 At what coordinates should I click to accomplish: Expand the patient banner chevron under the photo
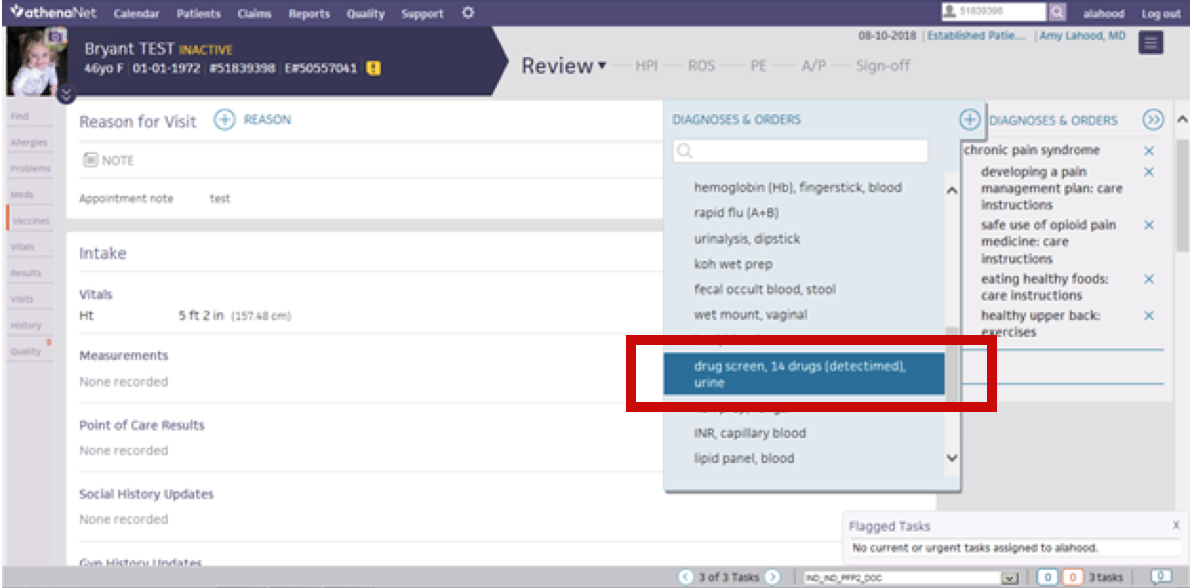coord(66,95)
